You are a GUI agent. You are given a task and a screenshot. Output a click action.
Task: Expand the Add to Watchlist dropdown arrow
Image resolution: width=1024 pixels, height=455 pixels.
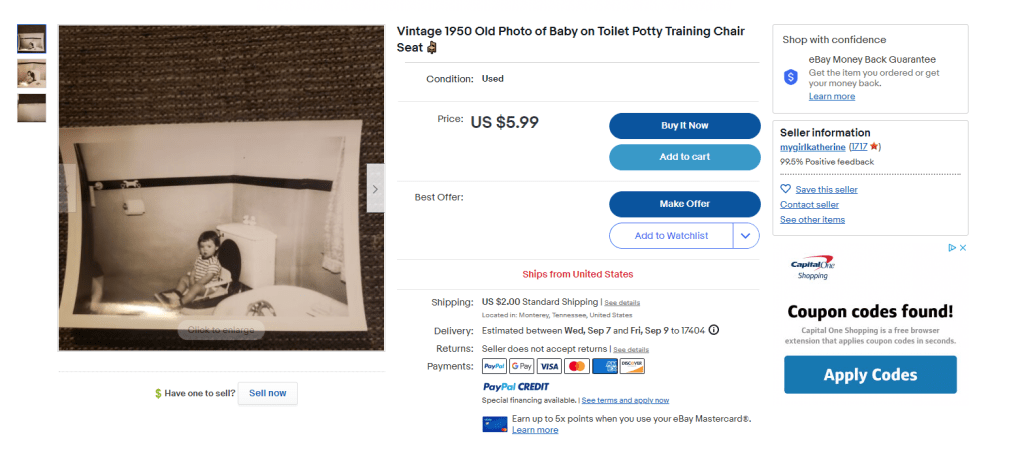[746, 236]
